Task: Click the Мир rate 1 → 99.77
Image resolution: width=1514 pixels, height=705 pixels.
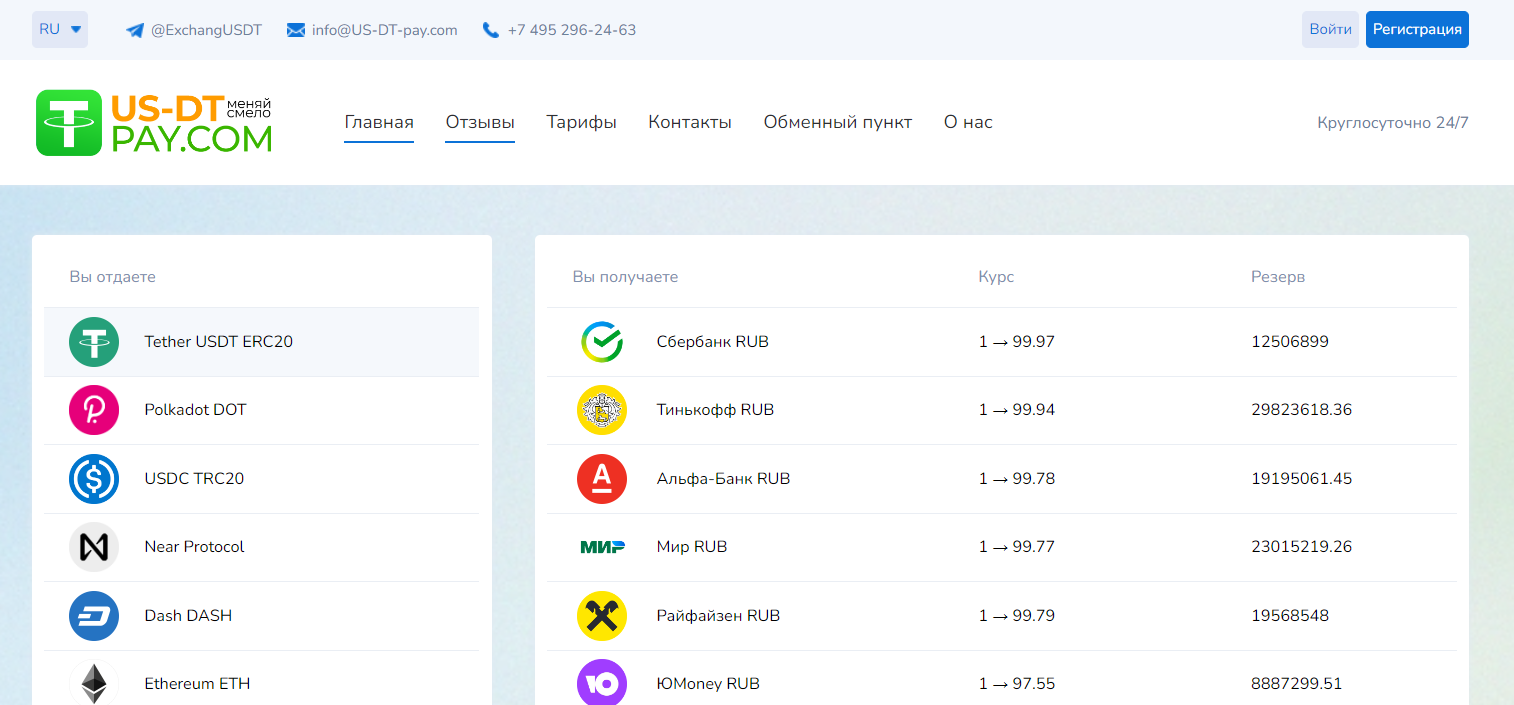Action: click(x=1016, y=547)
